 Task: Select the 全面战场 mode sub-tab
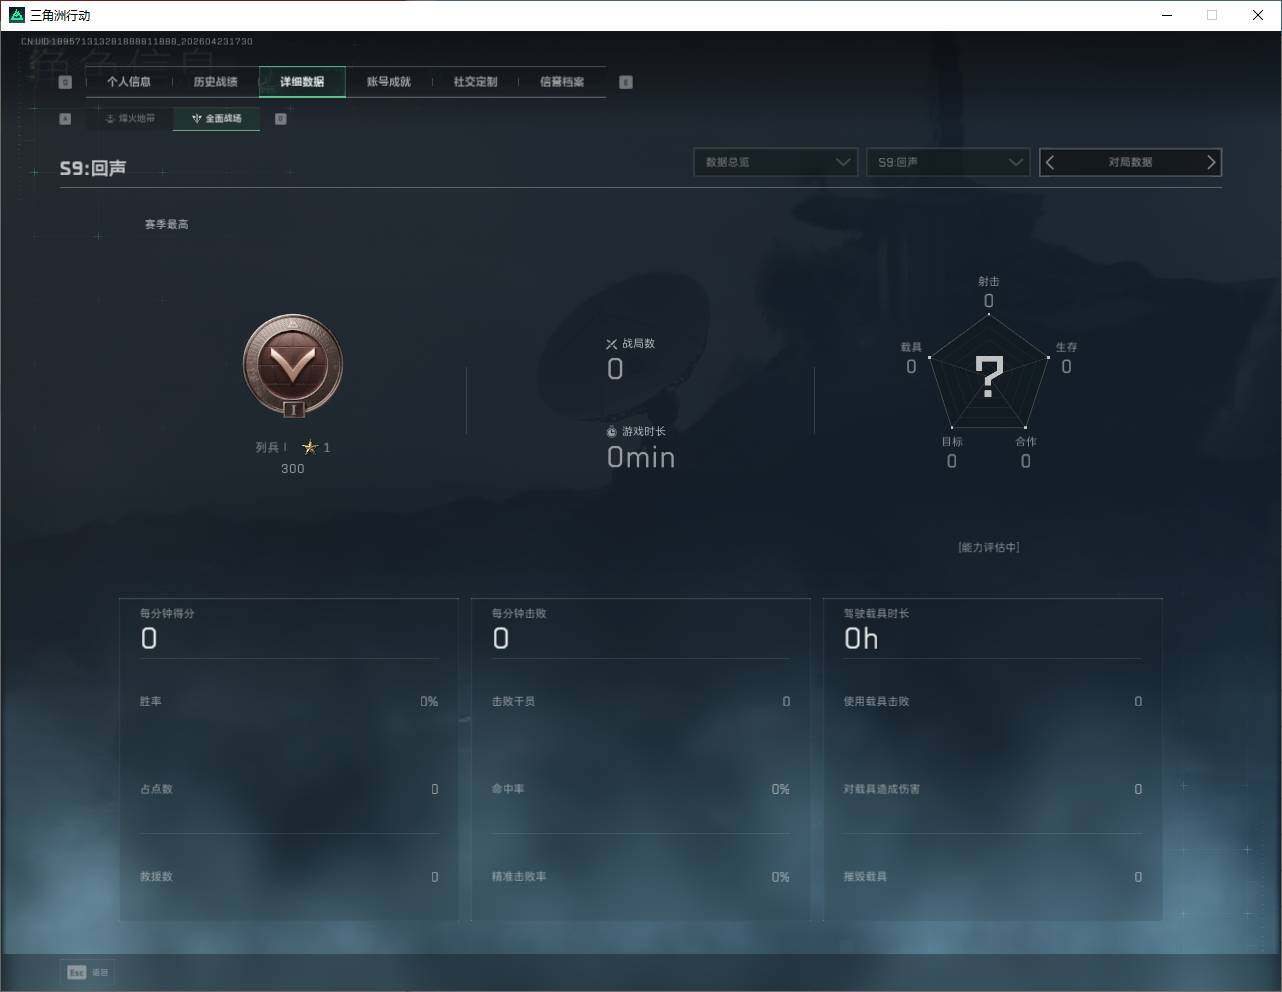click(216, 118)
